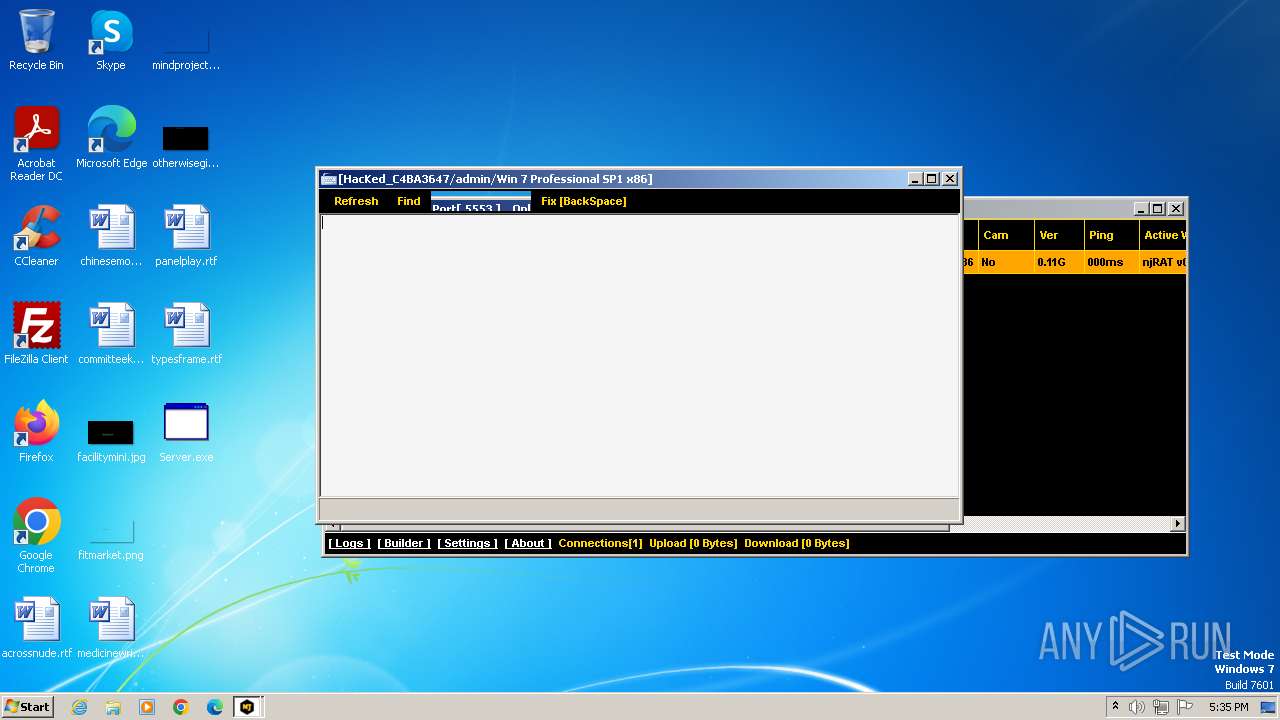Screen dimensions: 1280x720
Task: Open File Explorer from the taskbar
Action: pyautogui.click(x=113, y=707)
